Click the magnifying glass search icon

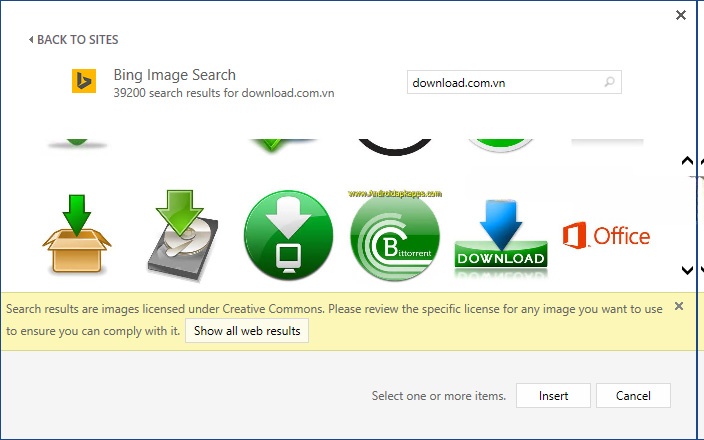tap(609, 82)
